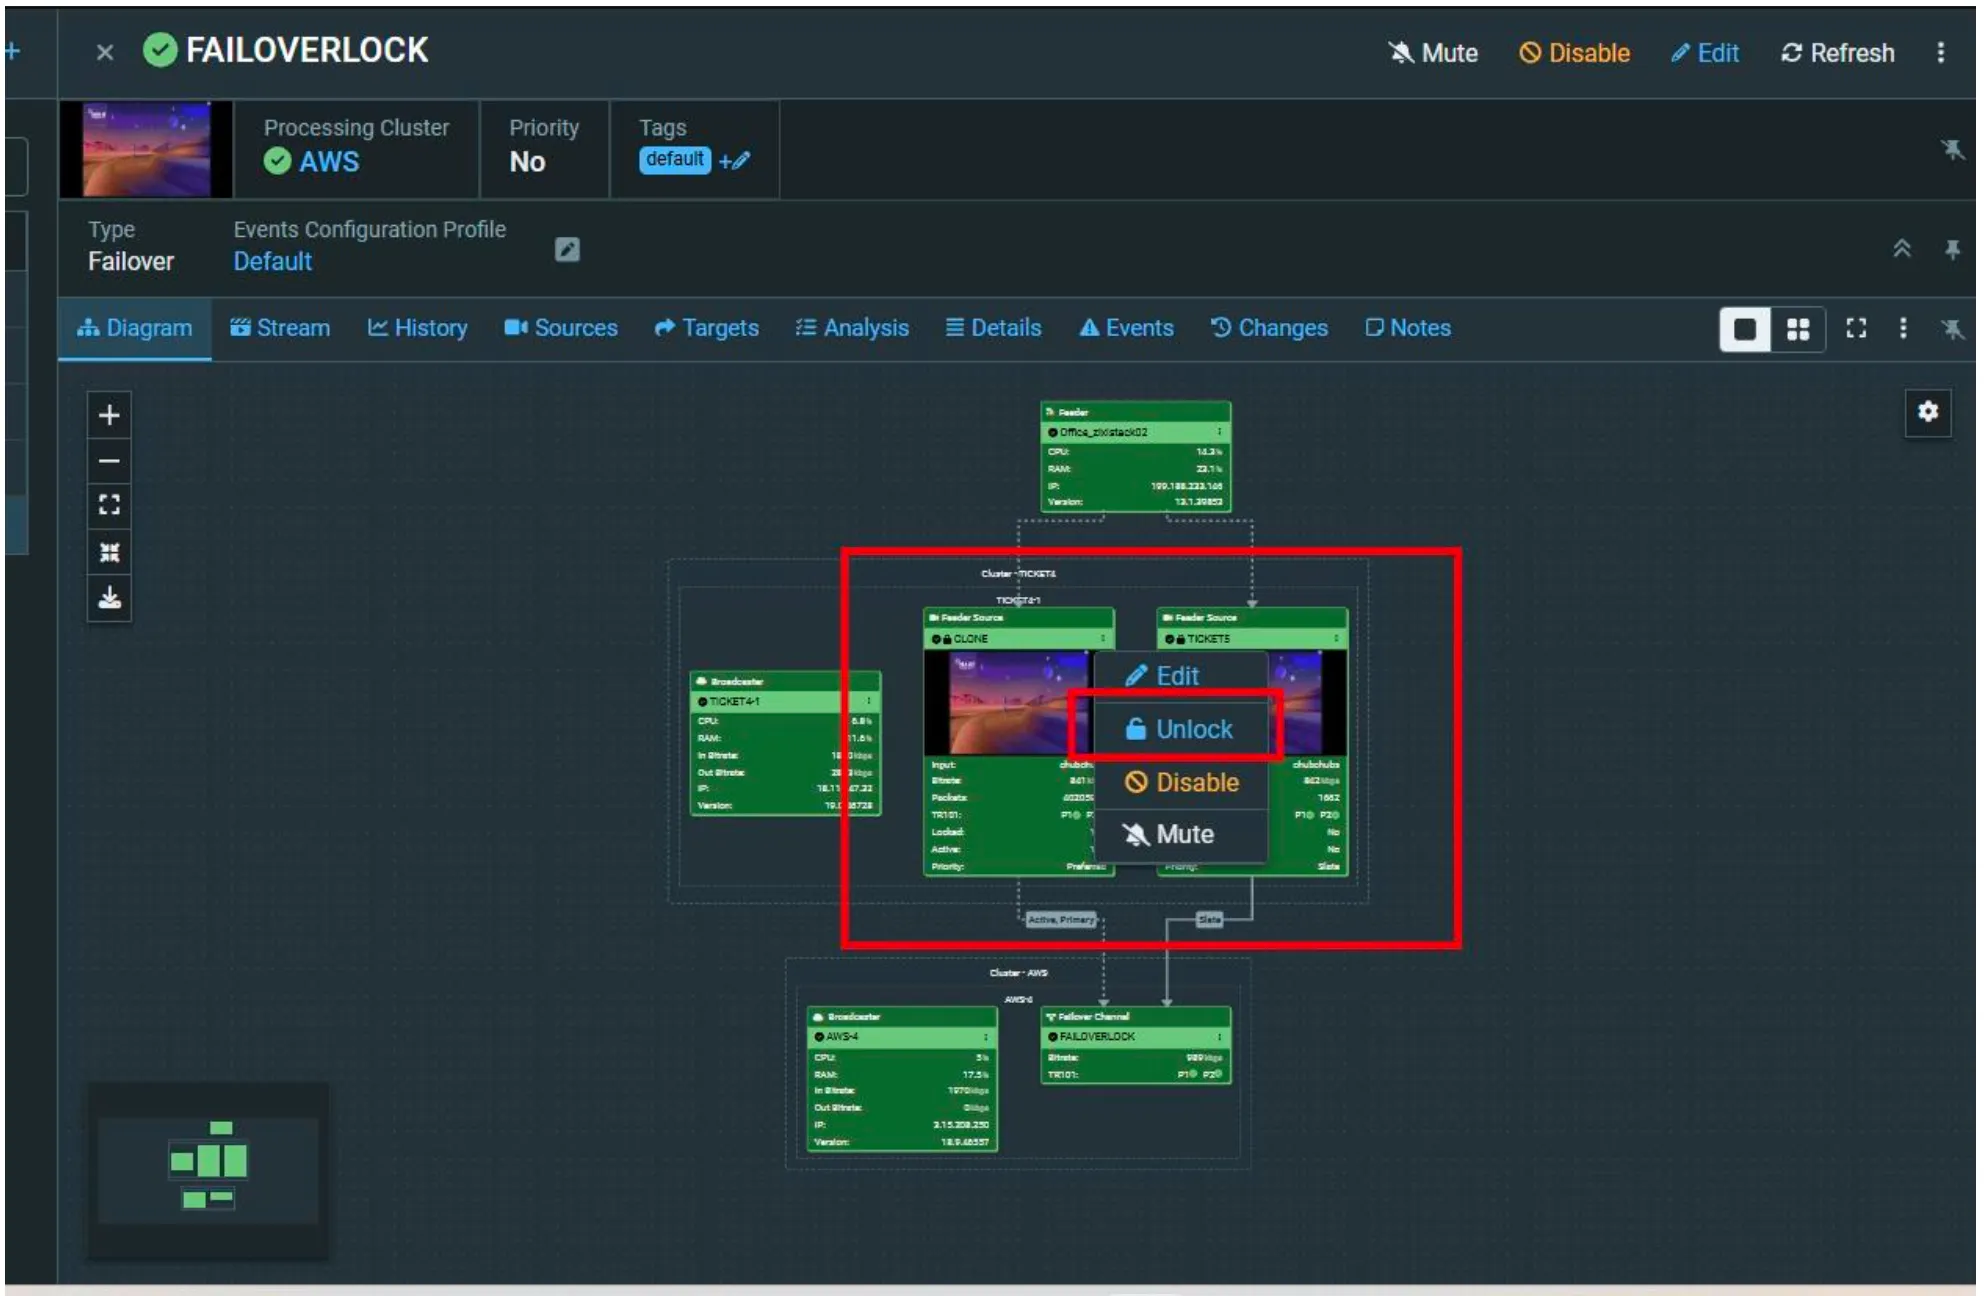Open the AWS processing cluster link
1986x1296 pixels.
(329, 161)
